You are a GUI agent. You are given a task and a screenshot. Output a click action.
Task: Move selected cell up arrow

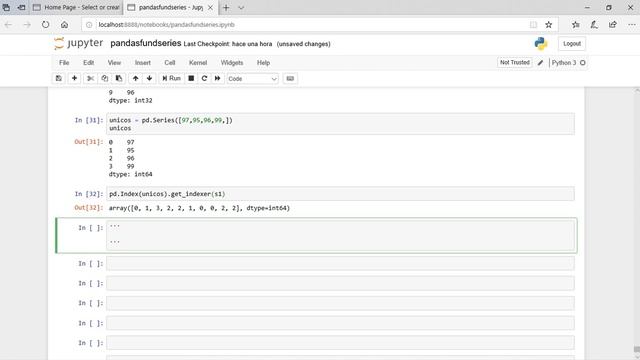pyautogui.click(x=136, y=78)
